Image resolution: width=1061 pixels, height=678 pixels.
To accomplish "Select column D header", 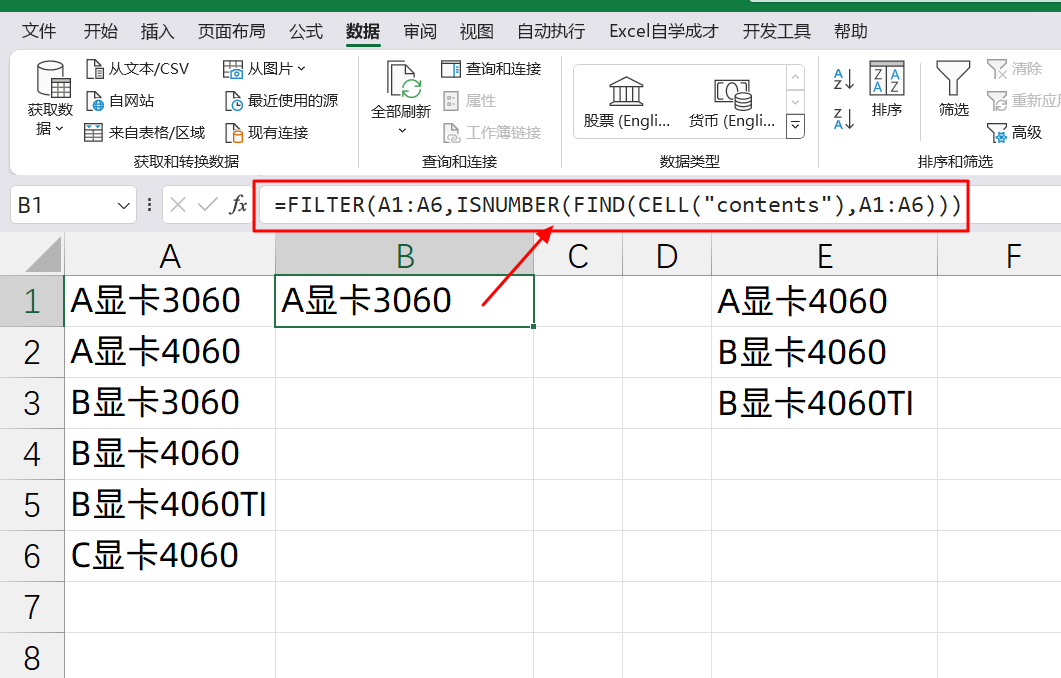I will (667, 256).
